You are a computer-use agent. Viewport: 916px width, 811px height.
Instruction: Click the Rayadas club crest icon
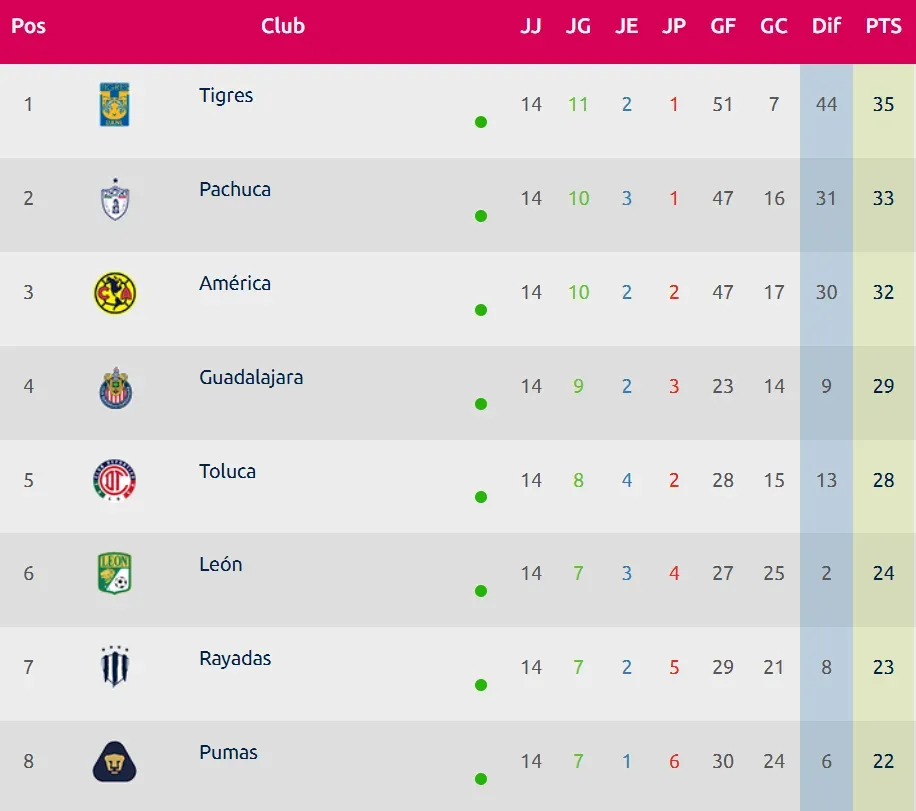tap(115, 667)
